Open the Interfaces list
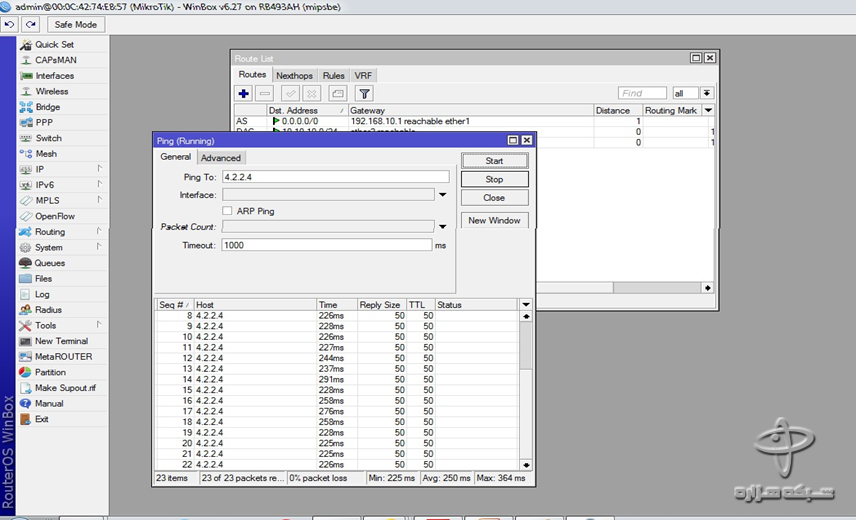 coord(55,76)
